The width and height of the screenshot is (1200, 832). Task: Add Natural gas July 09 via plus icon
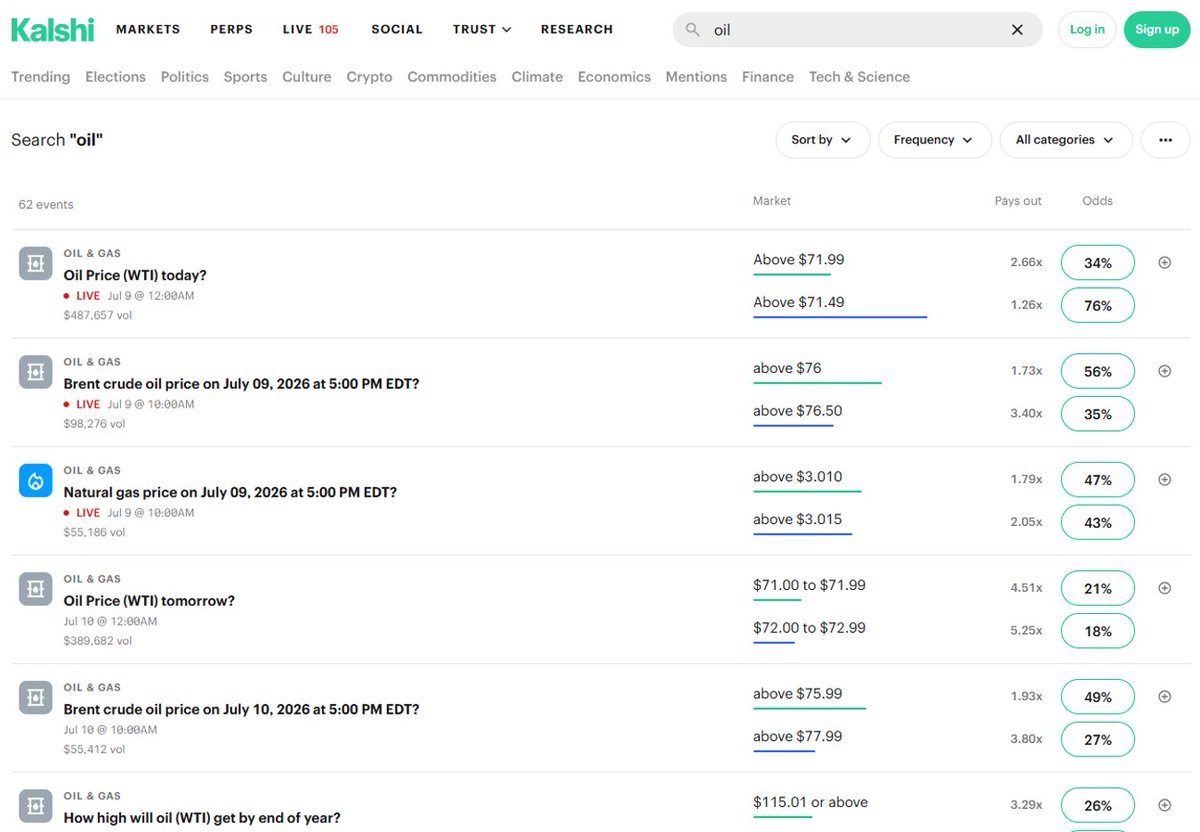[1164, 479]
